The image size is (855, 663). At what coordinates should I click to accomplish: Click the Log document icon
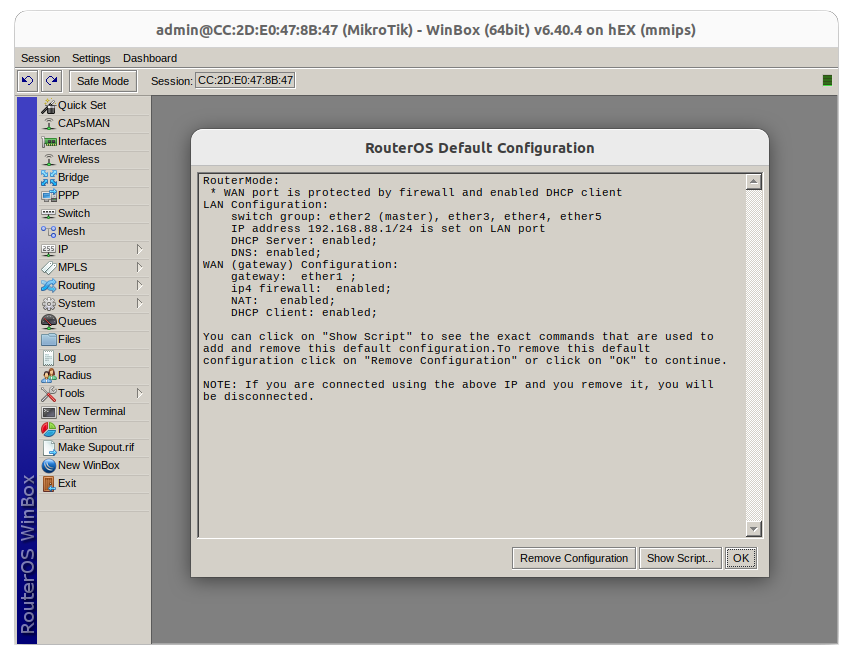tap(49, 358)
